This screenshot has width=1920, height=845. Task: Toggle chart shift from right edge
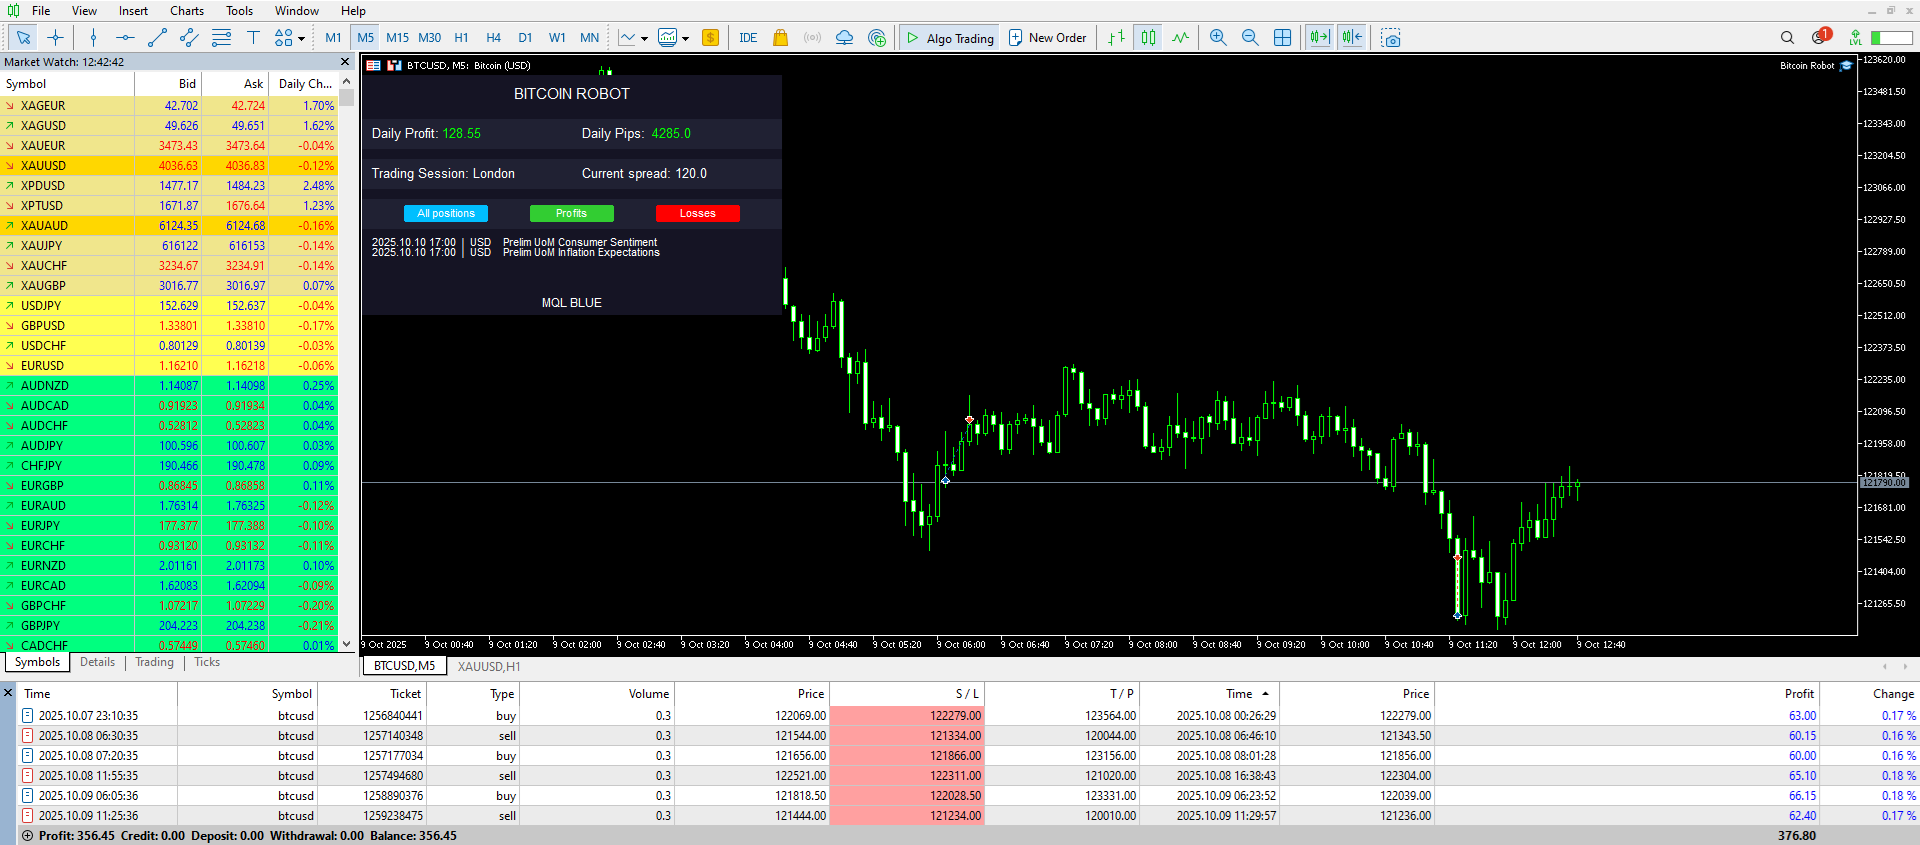pos(1352,38)
